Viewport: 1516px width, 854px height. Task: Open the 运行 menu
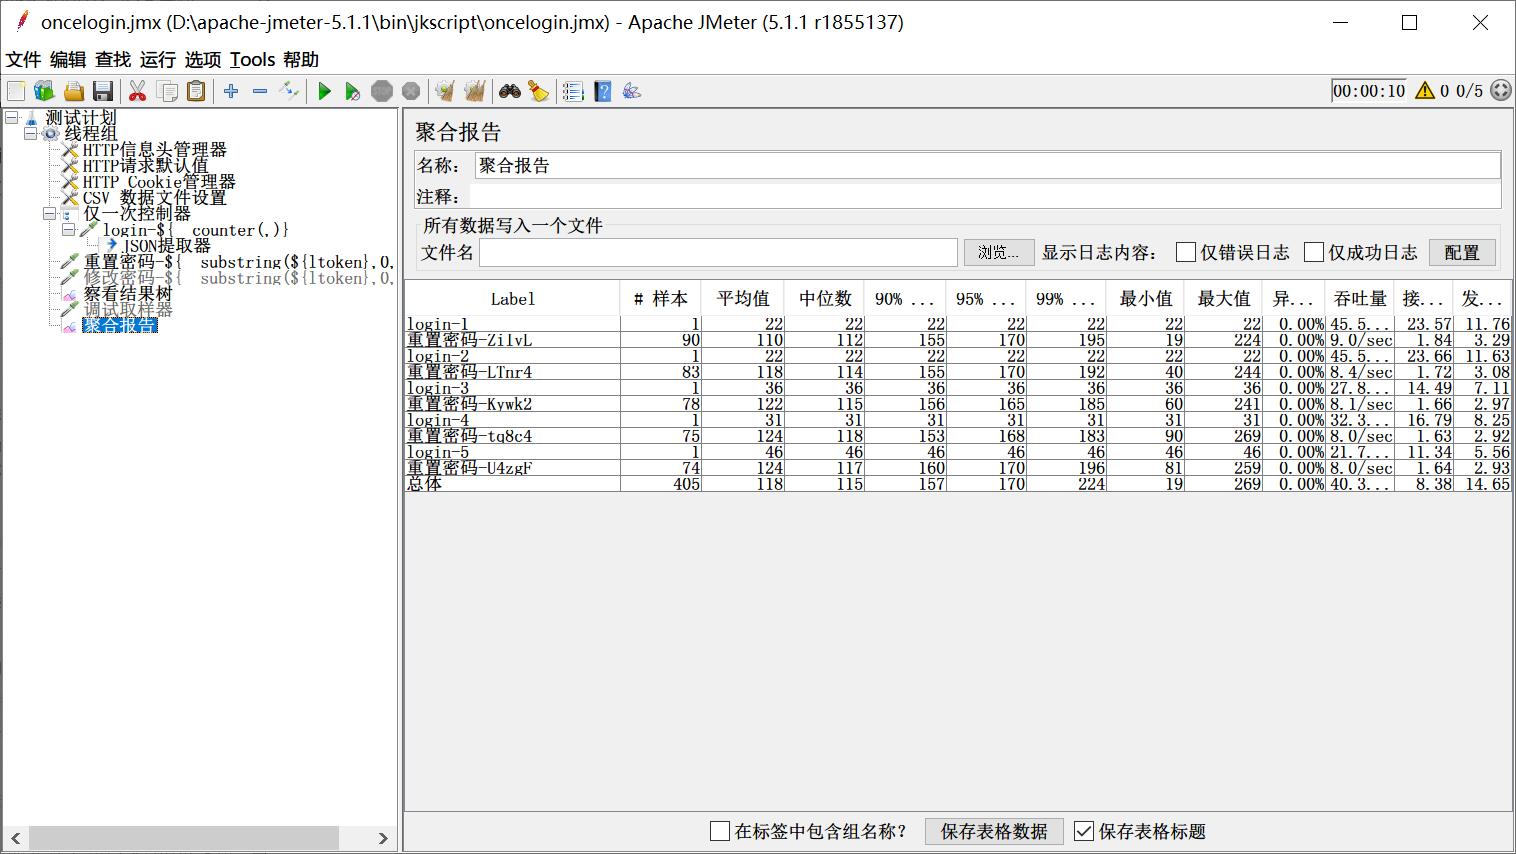[157, 60]
